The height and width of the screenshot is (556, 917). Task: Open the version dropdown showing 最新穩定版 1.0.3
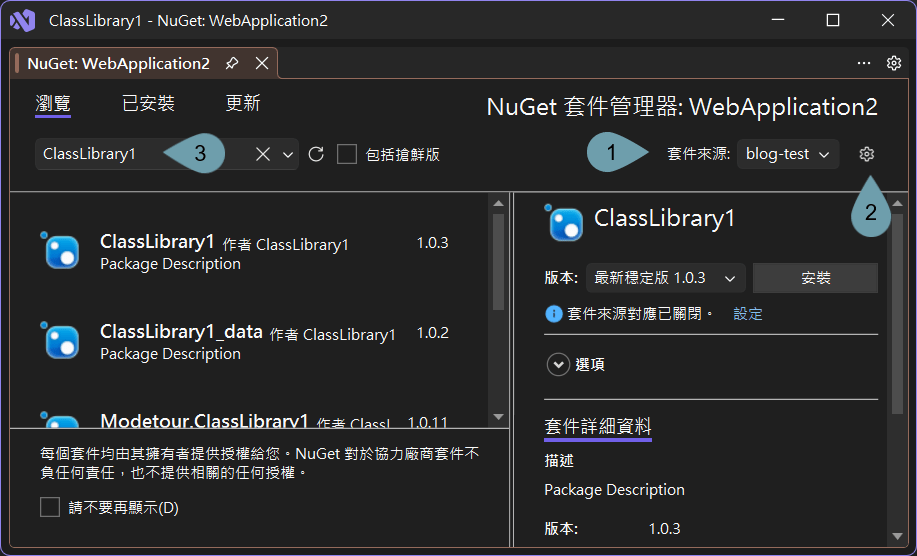tap(665, 278)
